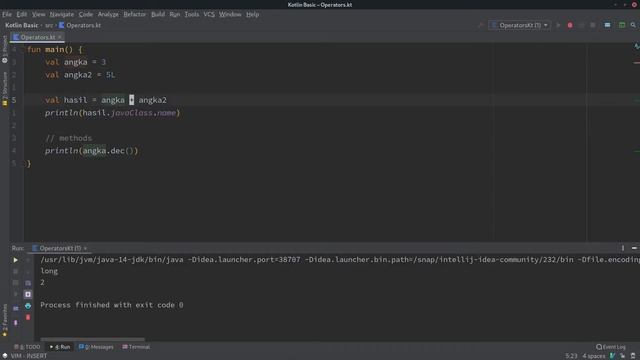Close the Operators.kt editor tab

point(60,37)
